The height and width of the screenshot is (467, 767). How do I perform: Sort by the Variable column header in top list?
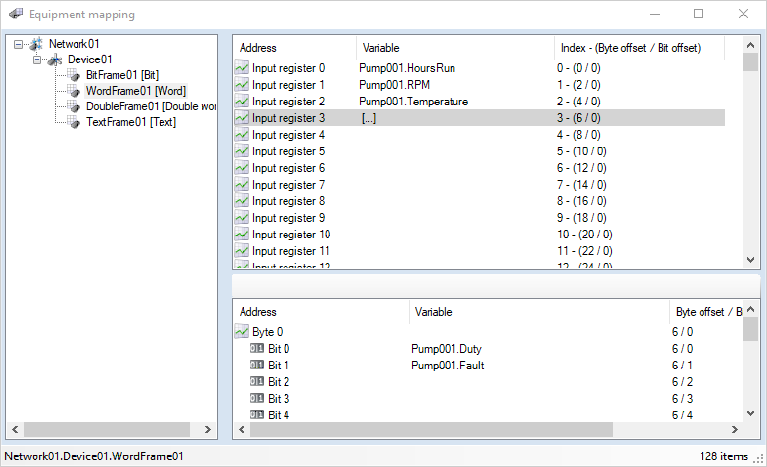pyautogui.click(x=454, y=48)
